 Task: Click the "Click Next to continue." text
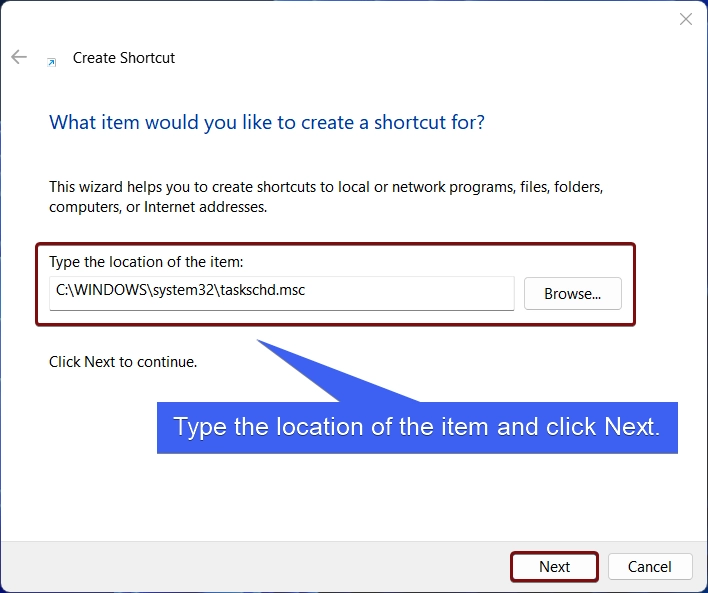coord(123,362)
